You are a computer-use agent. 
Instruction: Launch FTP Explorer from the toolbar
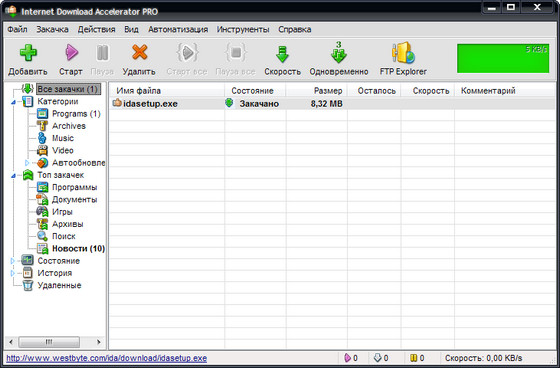click(403, 53)
